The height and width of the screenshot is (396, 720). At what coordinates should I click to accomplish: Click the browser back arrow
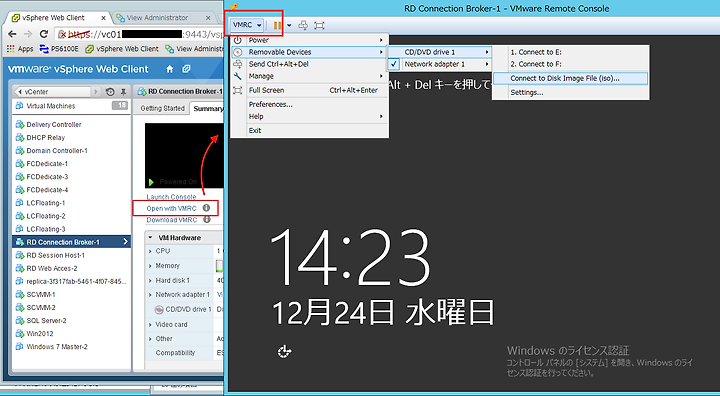[x=12, y=34]
